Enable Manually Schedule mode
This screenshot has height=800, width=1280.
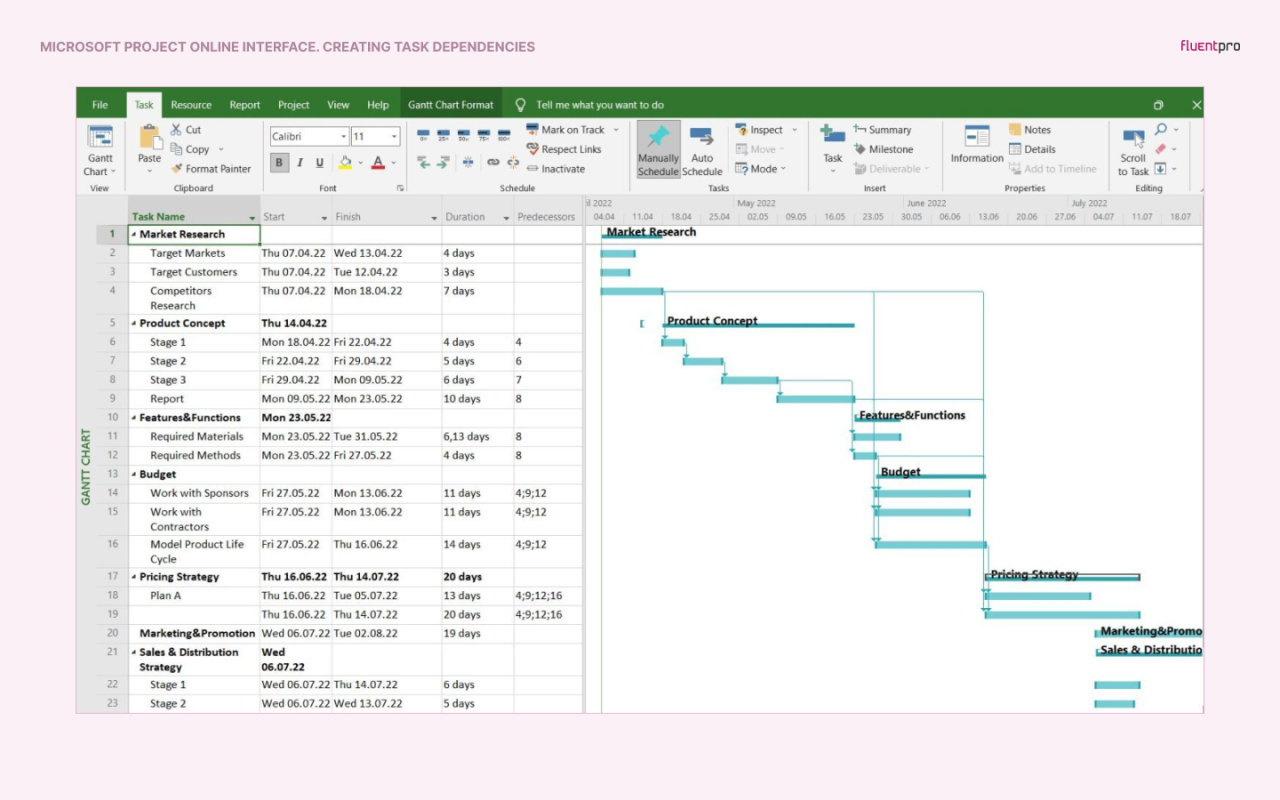[658, 148]
